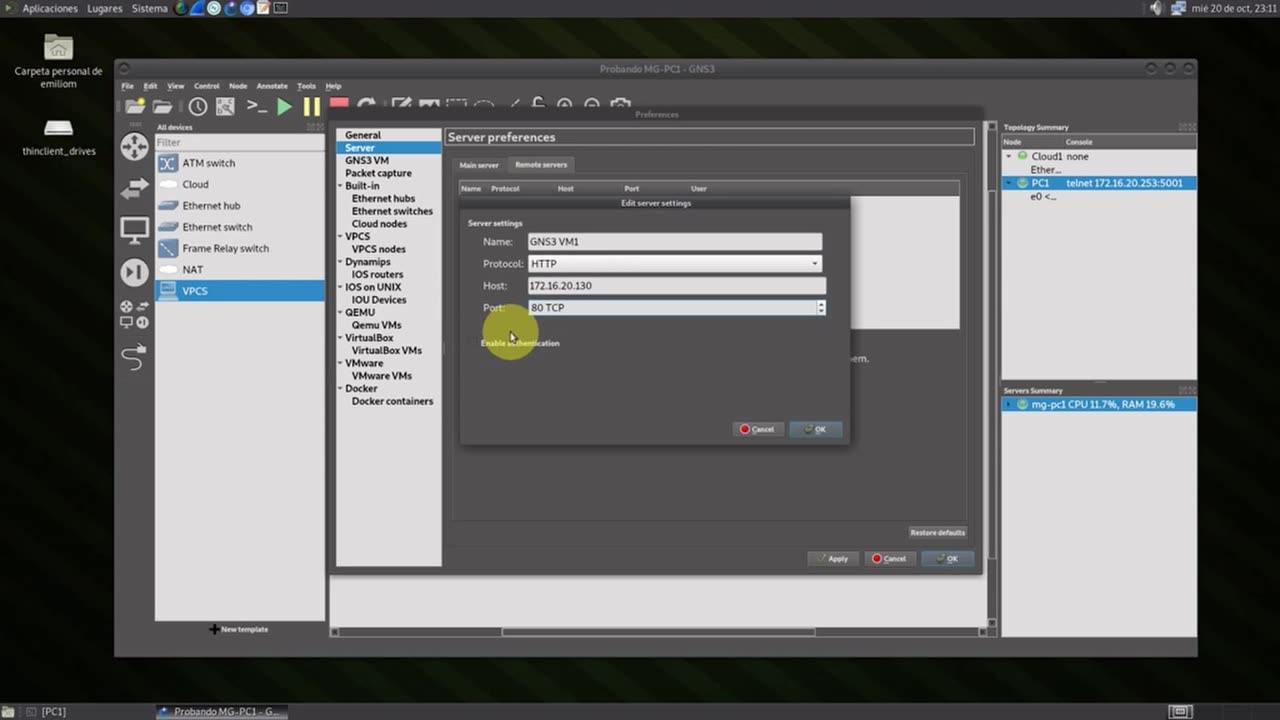Collapse the Built-in tree section
Image resolution: width=1280 pixels, height=720 pixels.
click(x=340, y=186)
